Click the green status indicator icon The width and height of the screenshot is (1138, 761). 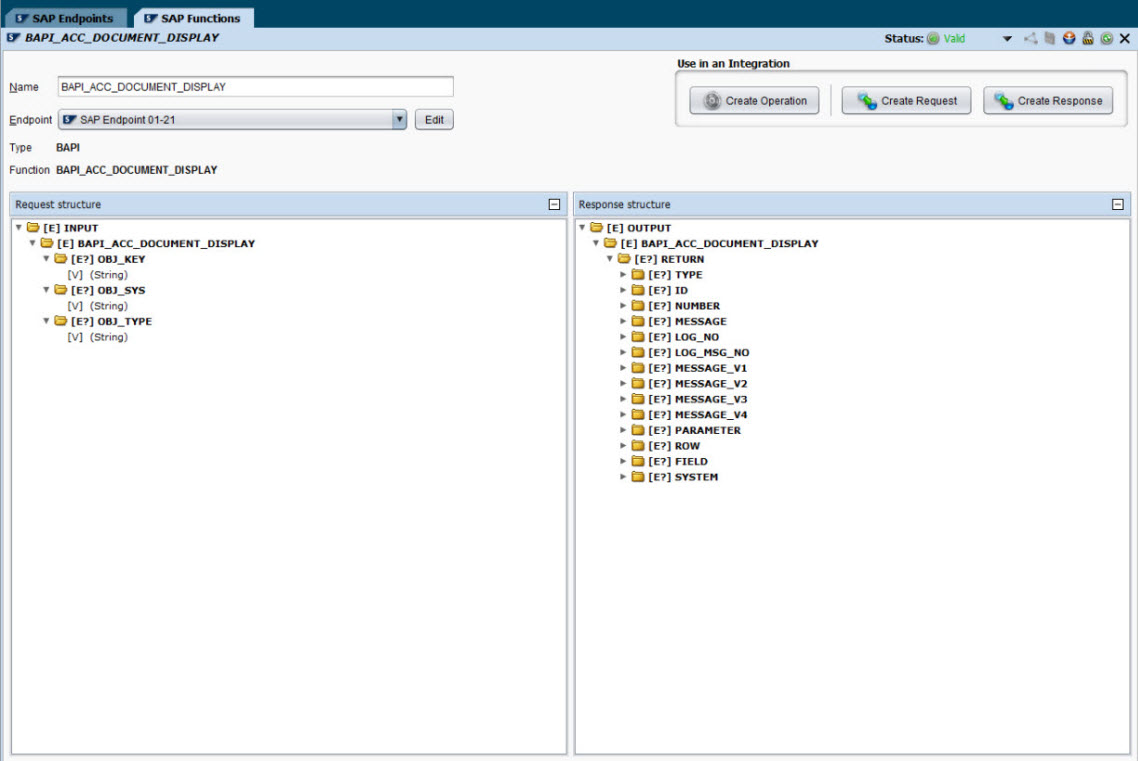point(933,38)
